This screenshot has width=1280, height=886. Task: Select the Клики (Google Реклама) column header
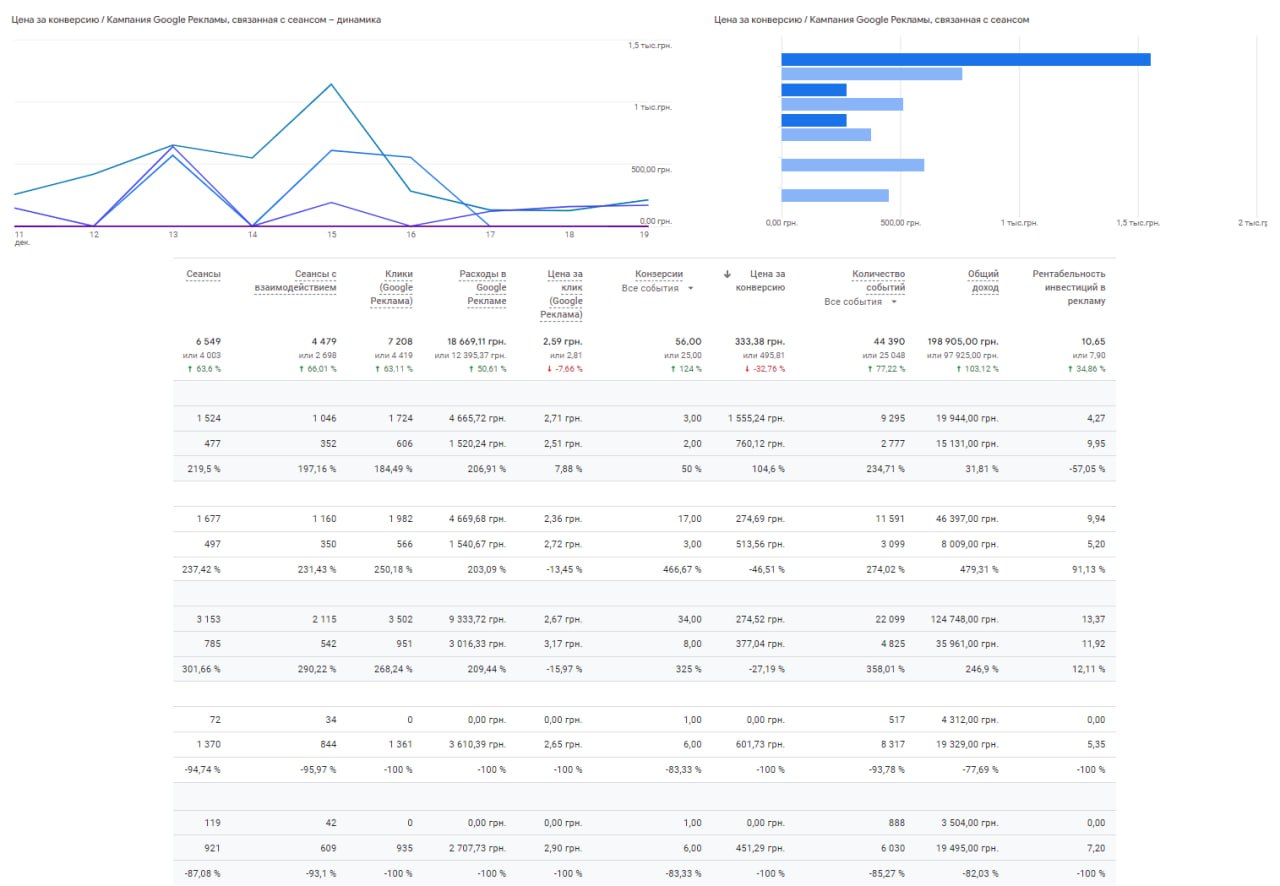tap(391, 287)
